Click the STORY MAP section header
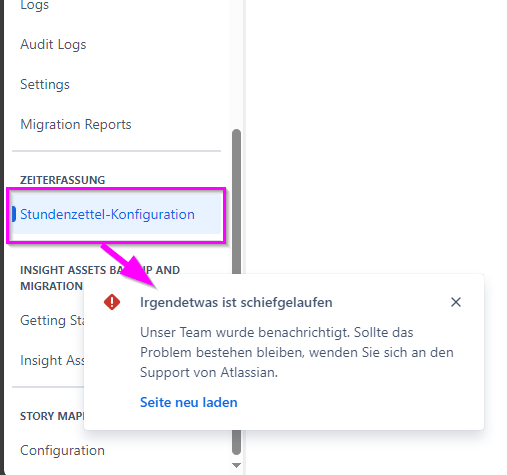Image resolution: width=507 pixels, height=475 pixels. tap(52, 416)
